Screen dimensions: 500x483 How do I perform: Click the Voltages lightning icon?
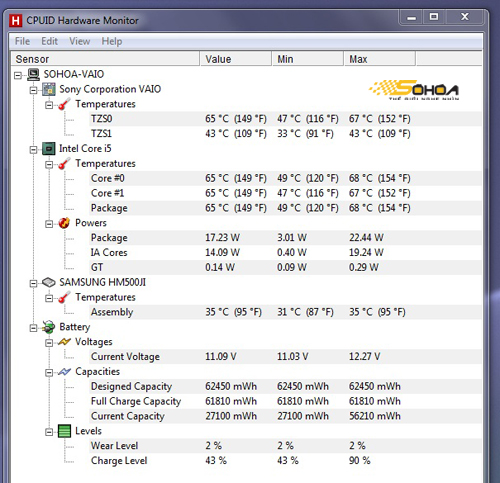[64, 342]
